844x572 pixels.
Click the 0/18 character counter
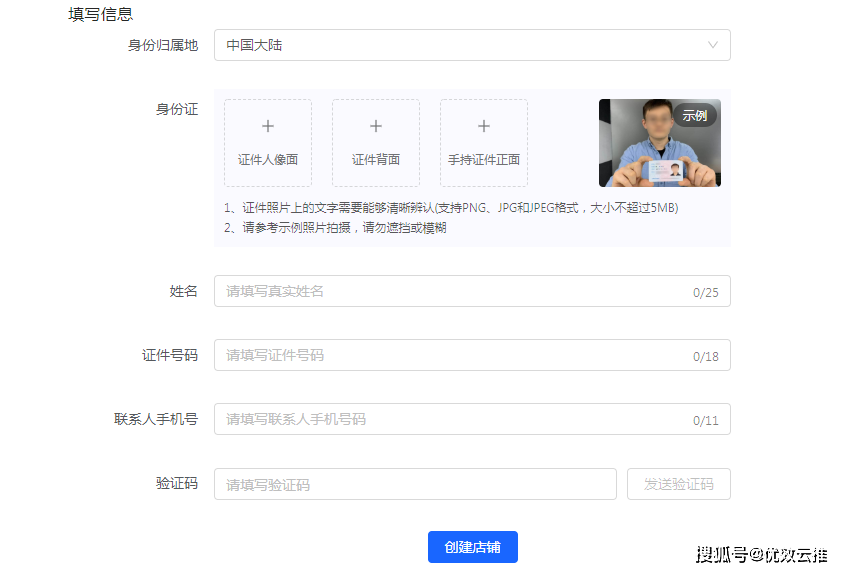[x=705, y=357]
